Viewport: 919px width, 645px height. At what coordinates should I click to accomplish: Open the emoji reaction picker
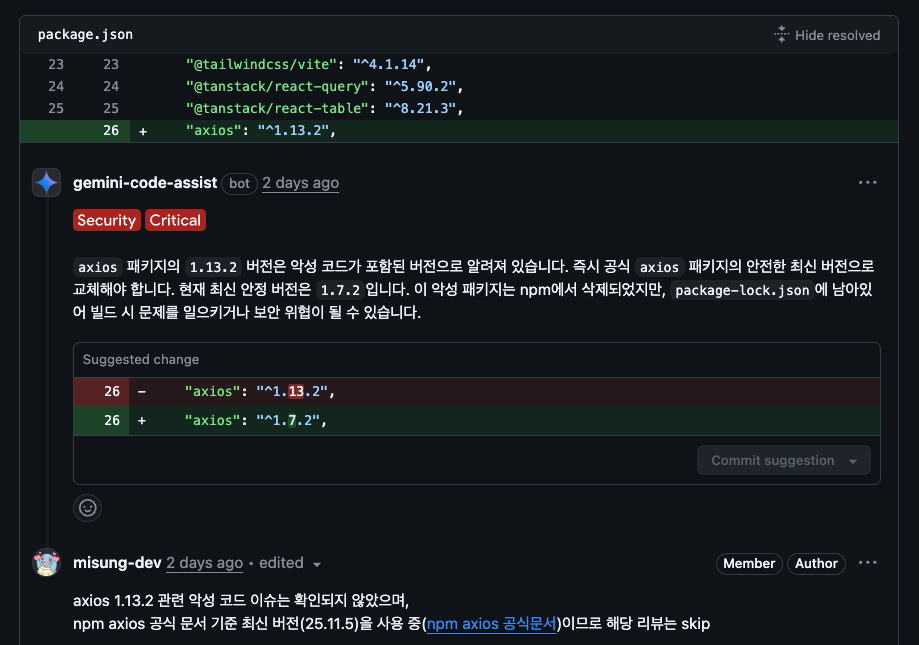pyautogui.click(x=88, y=508)
